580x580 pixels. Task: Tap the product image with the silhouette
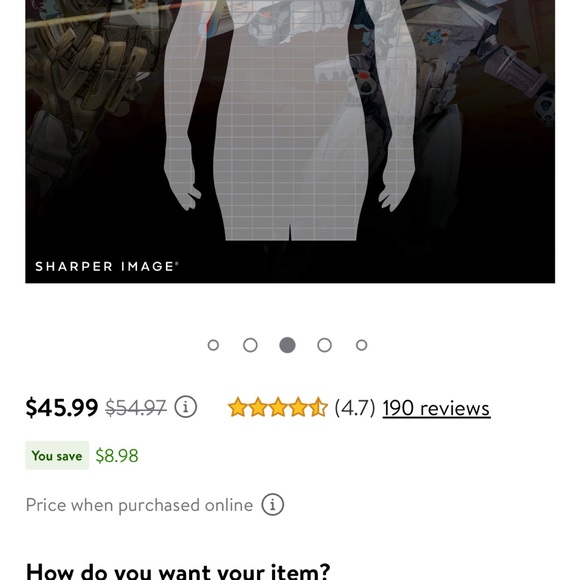pos(290,141)
